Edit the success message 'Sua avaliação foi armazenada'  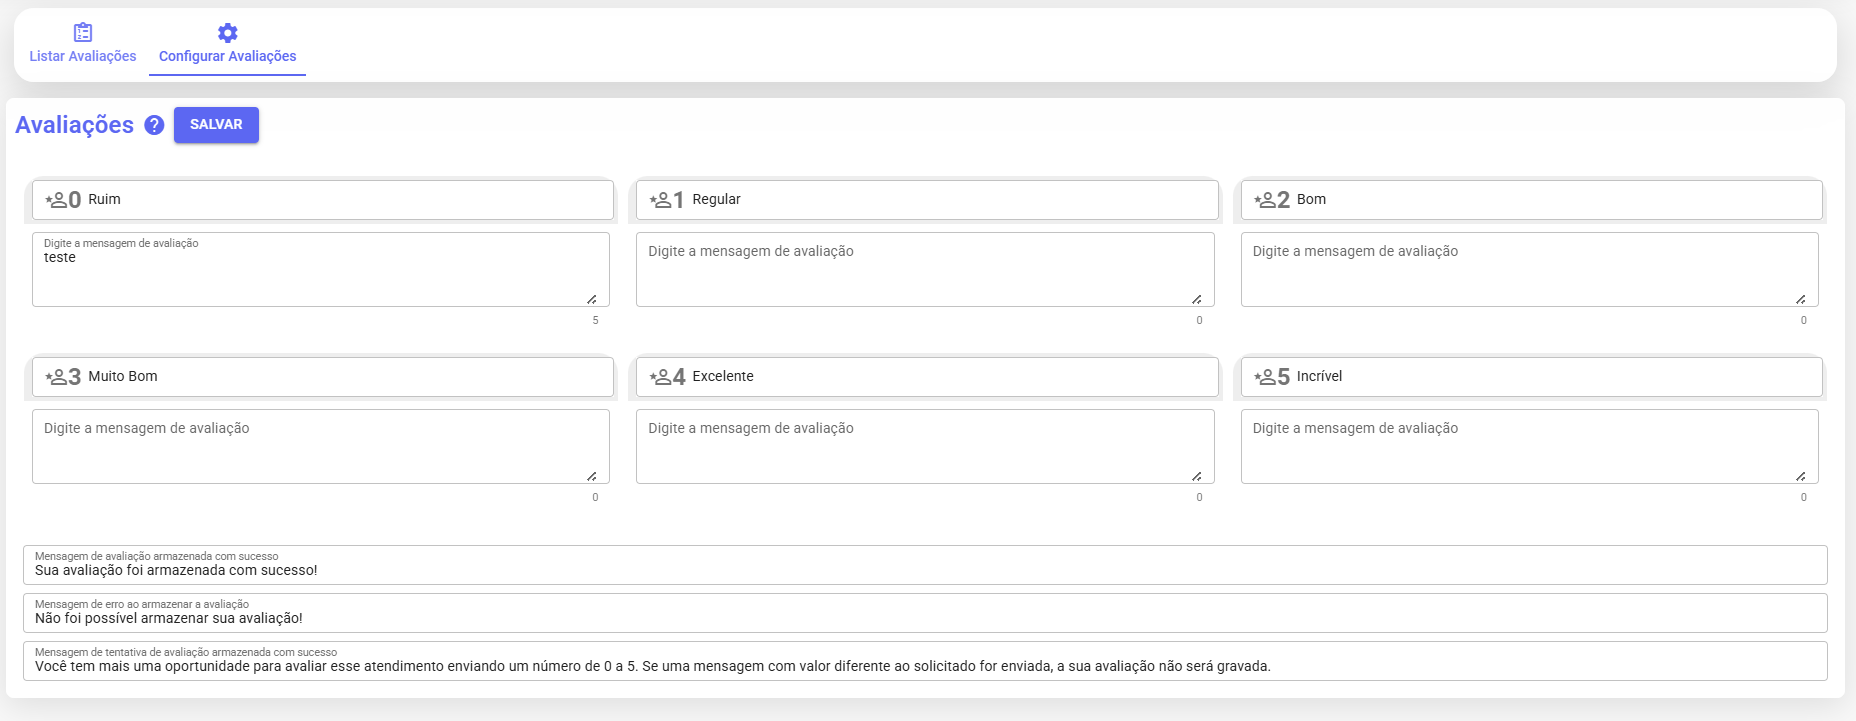point(924,570)
